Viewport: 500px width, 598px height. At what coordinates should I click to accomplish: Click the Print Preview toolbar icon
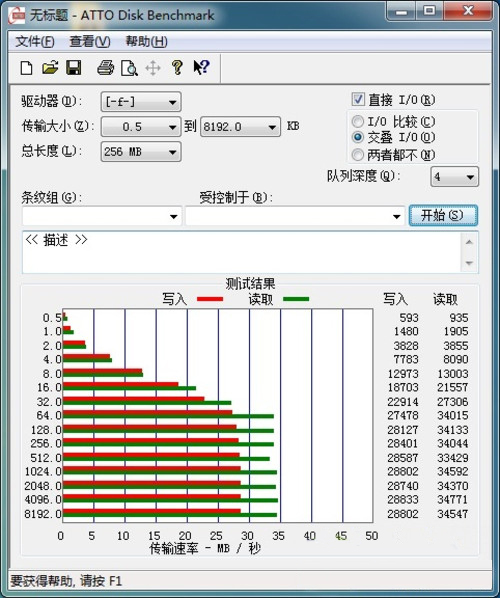[x=129, y=68]
